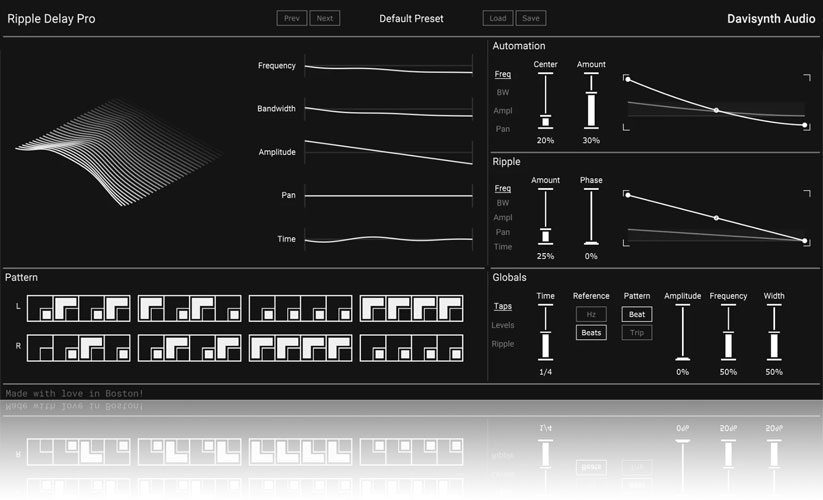Set Reference to Beats
This screenshot has width=823, height=500.
pyautogui.click(x=591, y=333)
